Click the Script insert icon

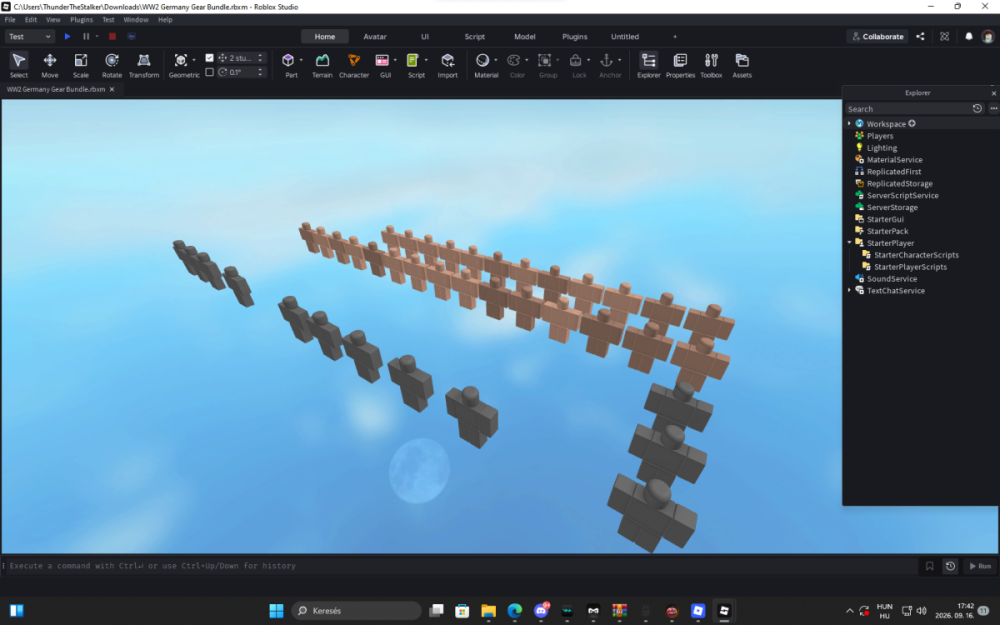pyautogui.click(x=413, y=61)
